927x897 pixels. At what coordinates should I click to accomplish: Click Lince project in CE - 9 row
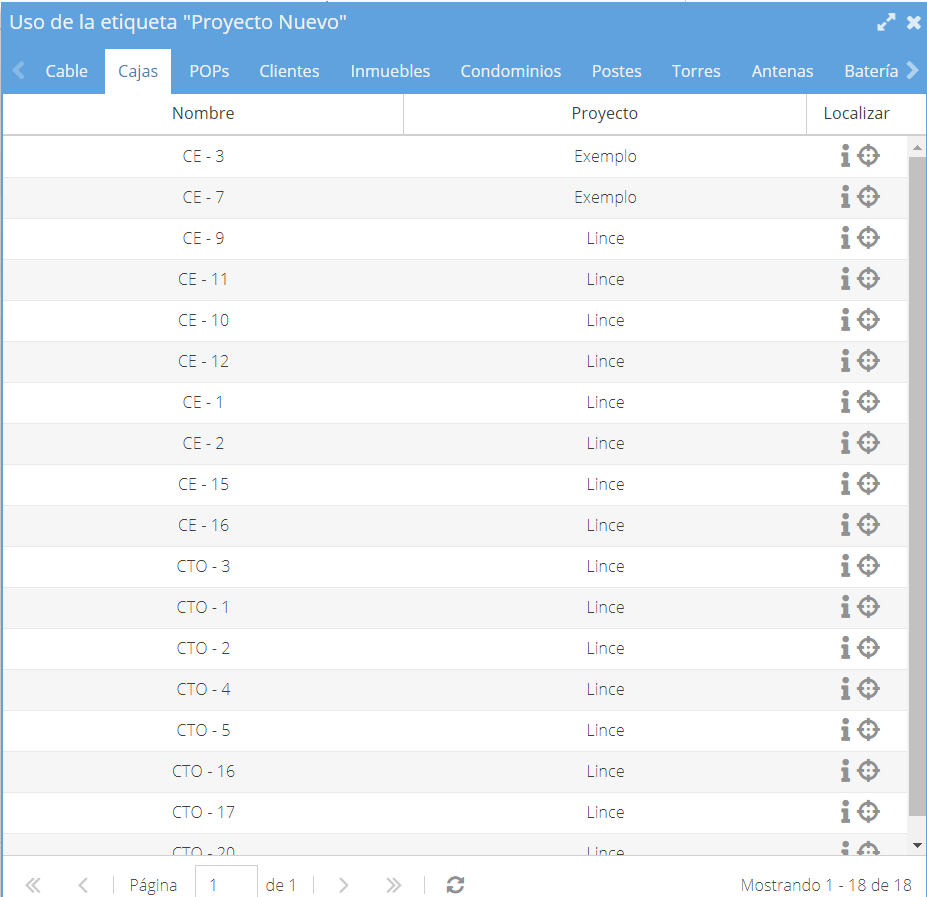tap(605, 238)
